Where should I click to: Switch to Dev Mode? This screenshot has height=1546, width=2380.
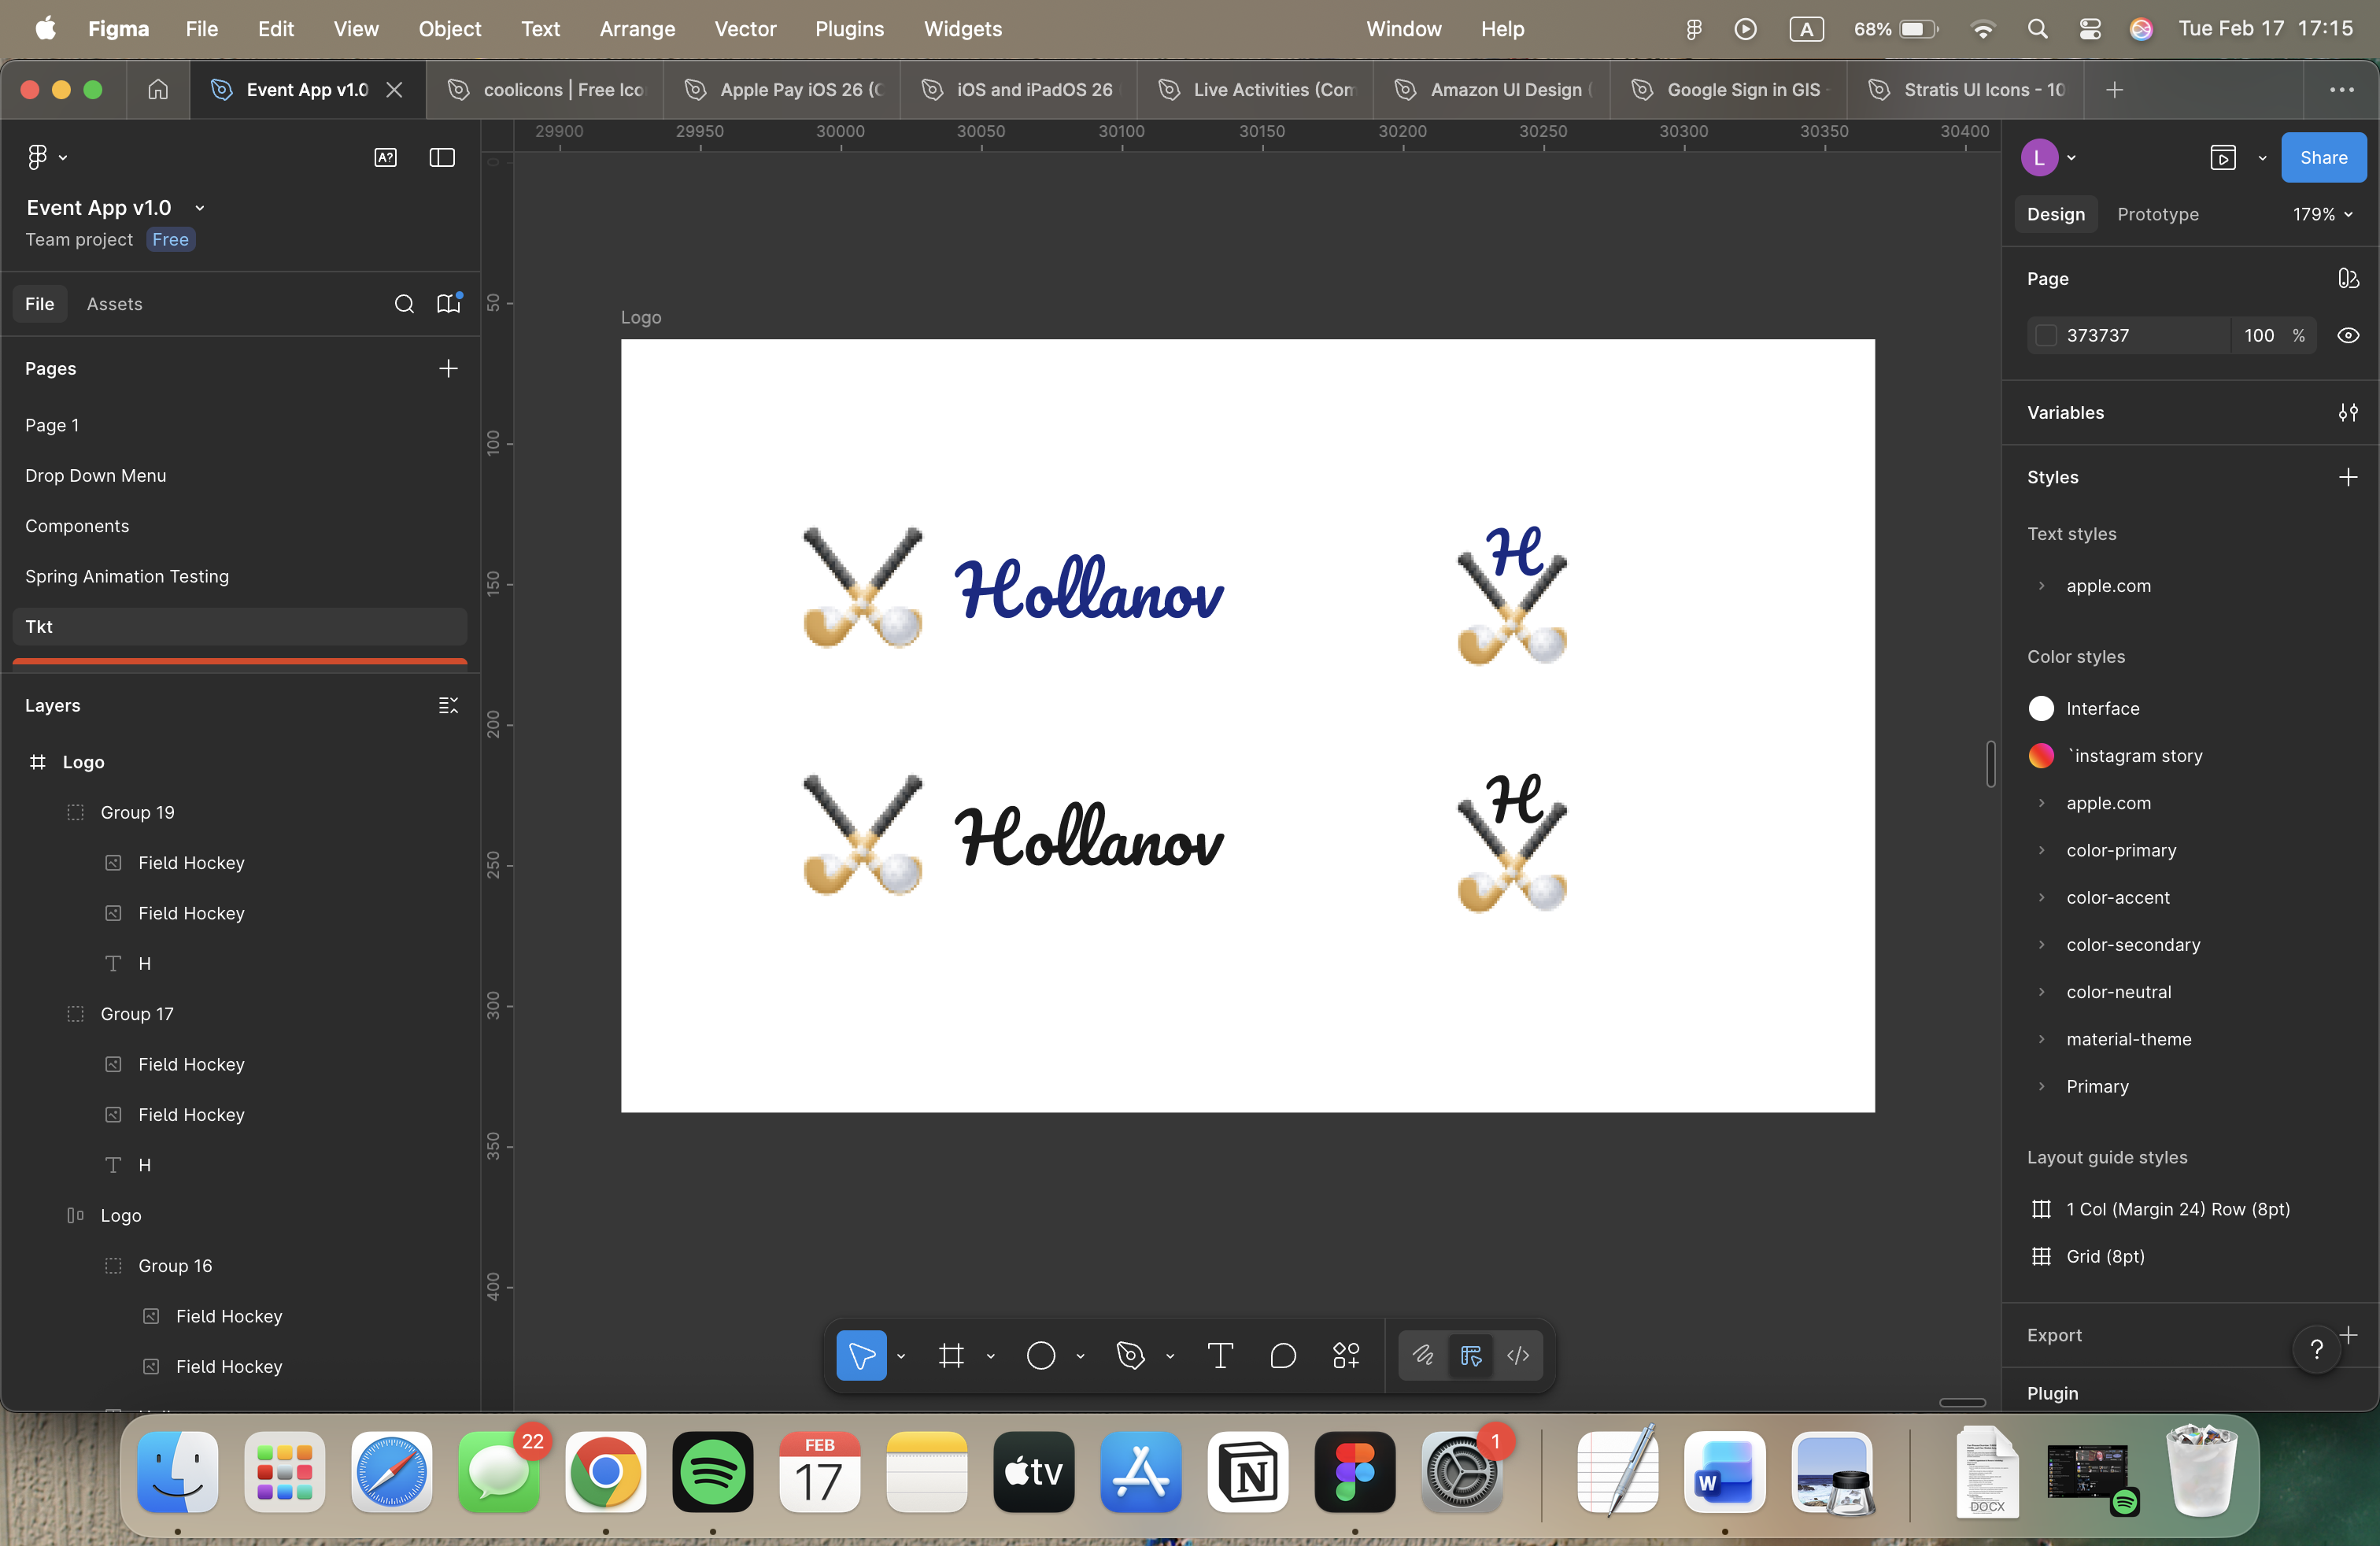tap(1518, 1355)
